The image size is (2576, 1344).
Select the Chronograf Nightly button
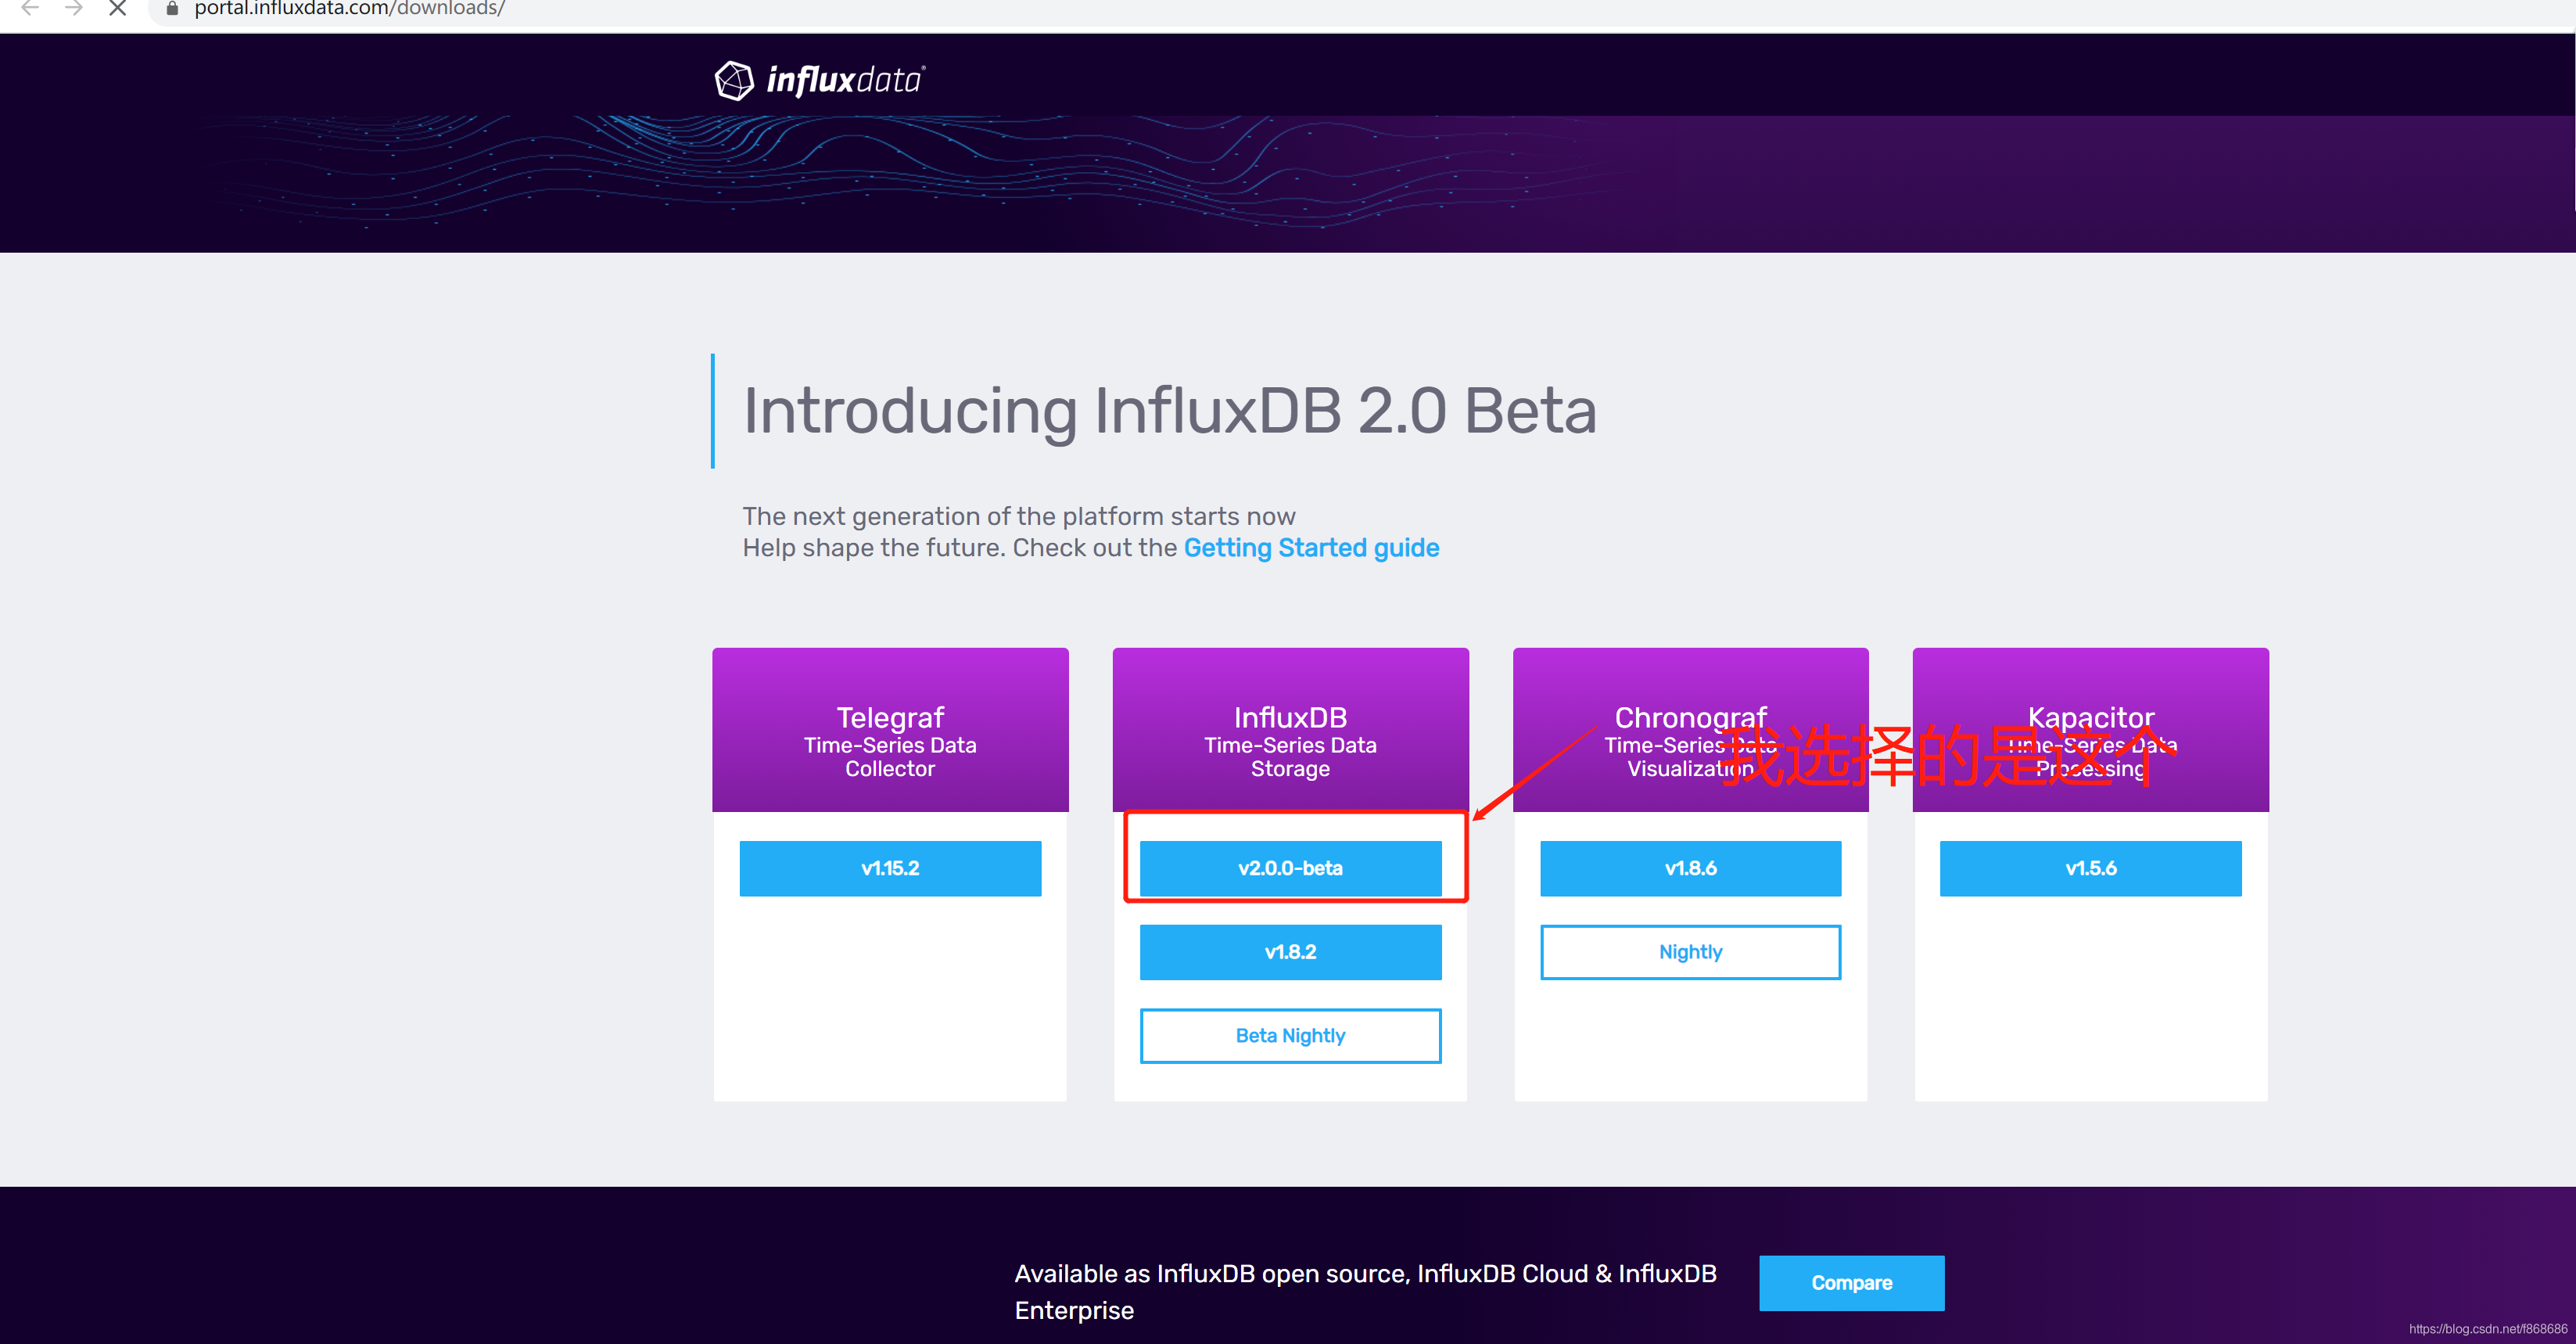pos(1690,952)
